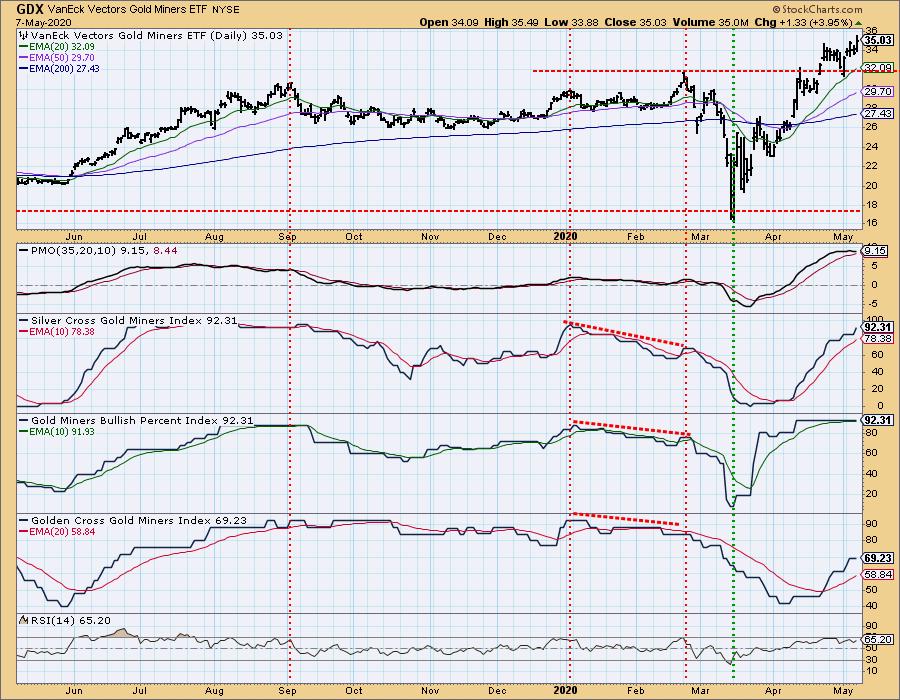Click the EMA(10) 78.38 legend entry
Viewport: 900px width, 700px height.
click(57, 332)
